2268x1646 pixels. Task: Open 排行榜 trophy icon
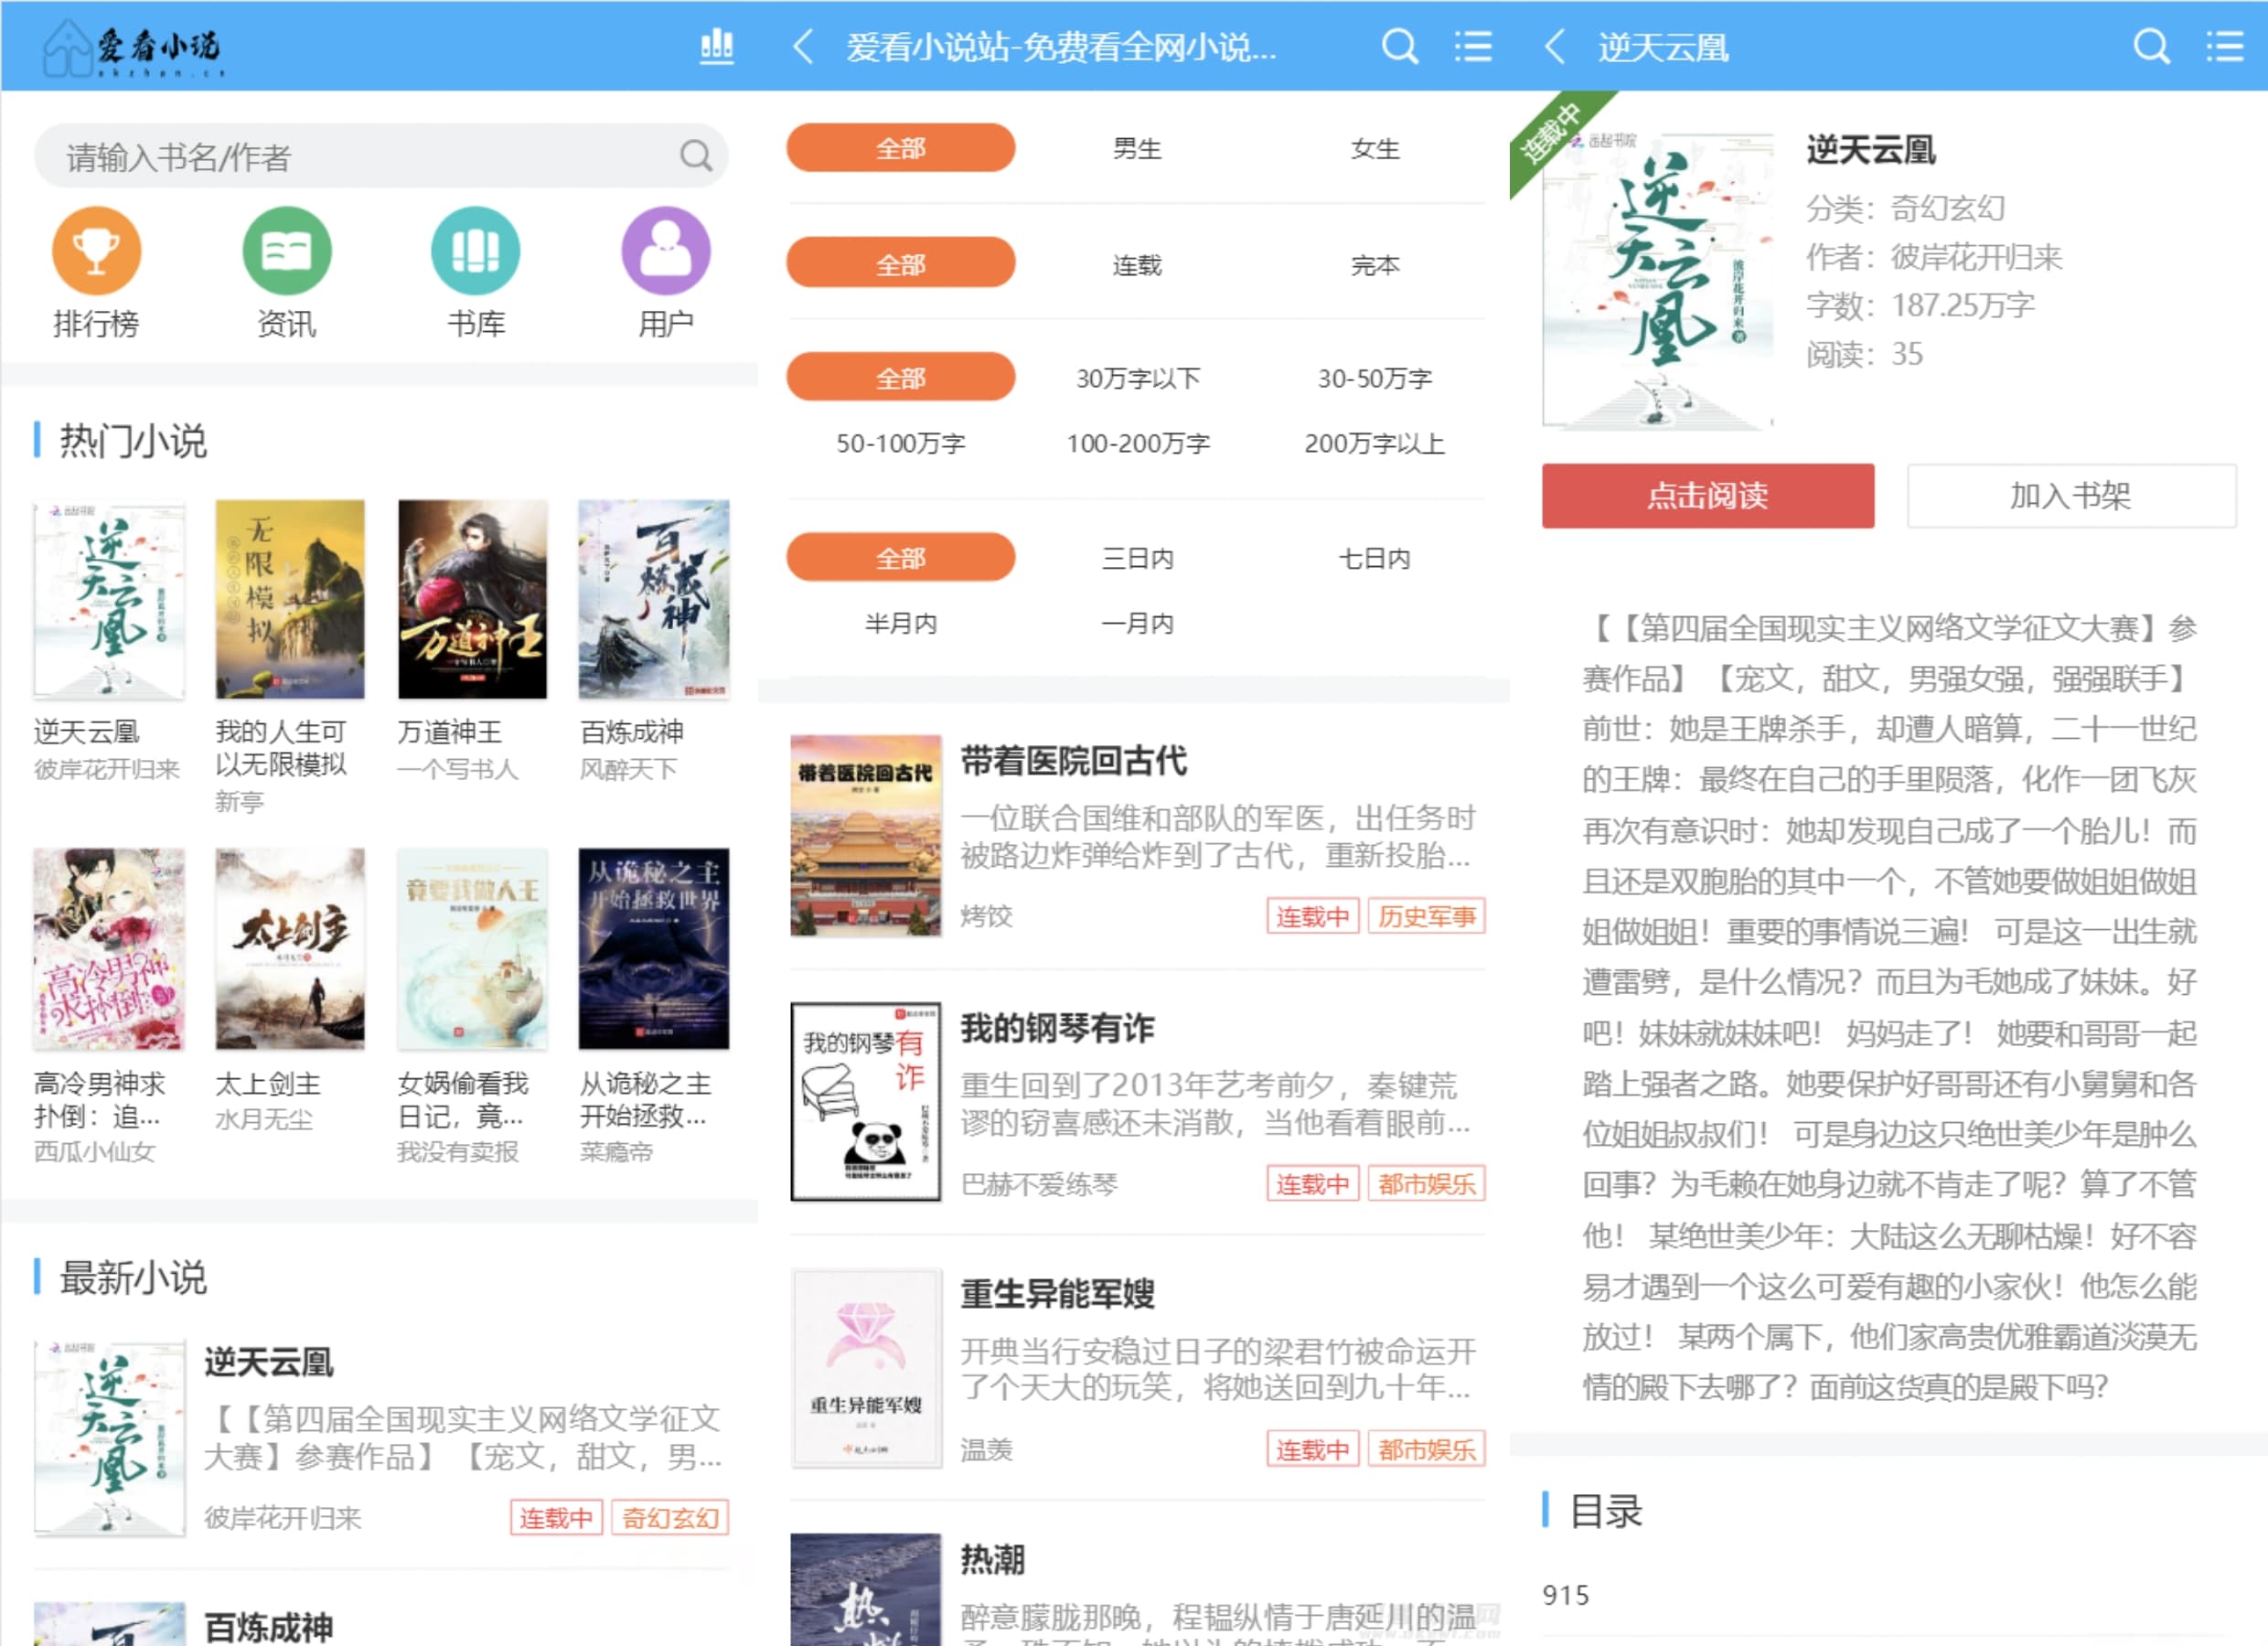tap(96, 251)
